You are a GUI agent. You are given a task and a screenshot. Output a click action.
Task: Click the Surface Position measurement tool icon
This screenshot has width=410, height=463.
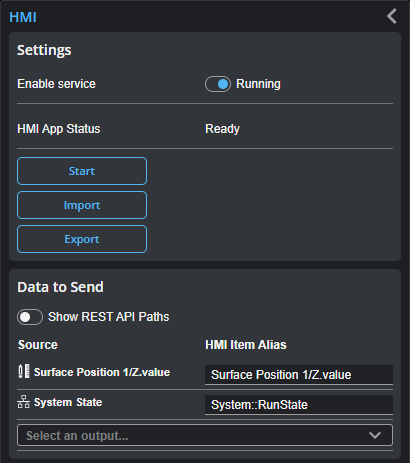[23, 371]
